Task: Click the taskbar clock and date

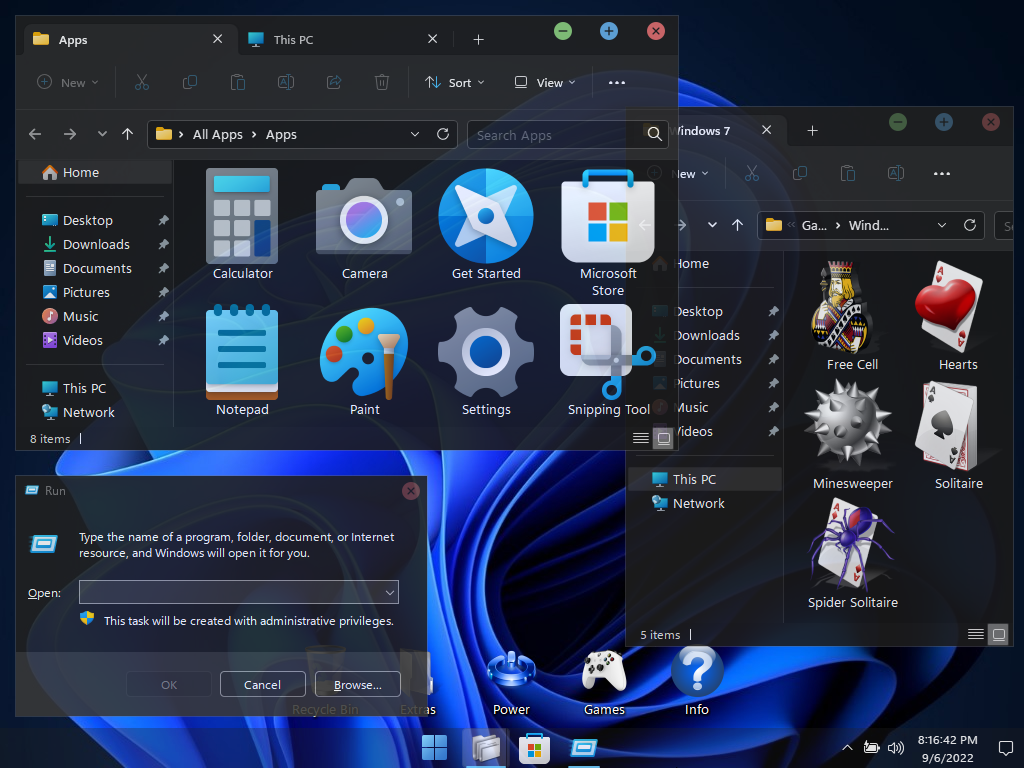Action: (x=948, y=748)
